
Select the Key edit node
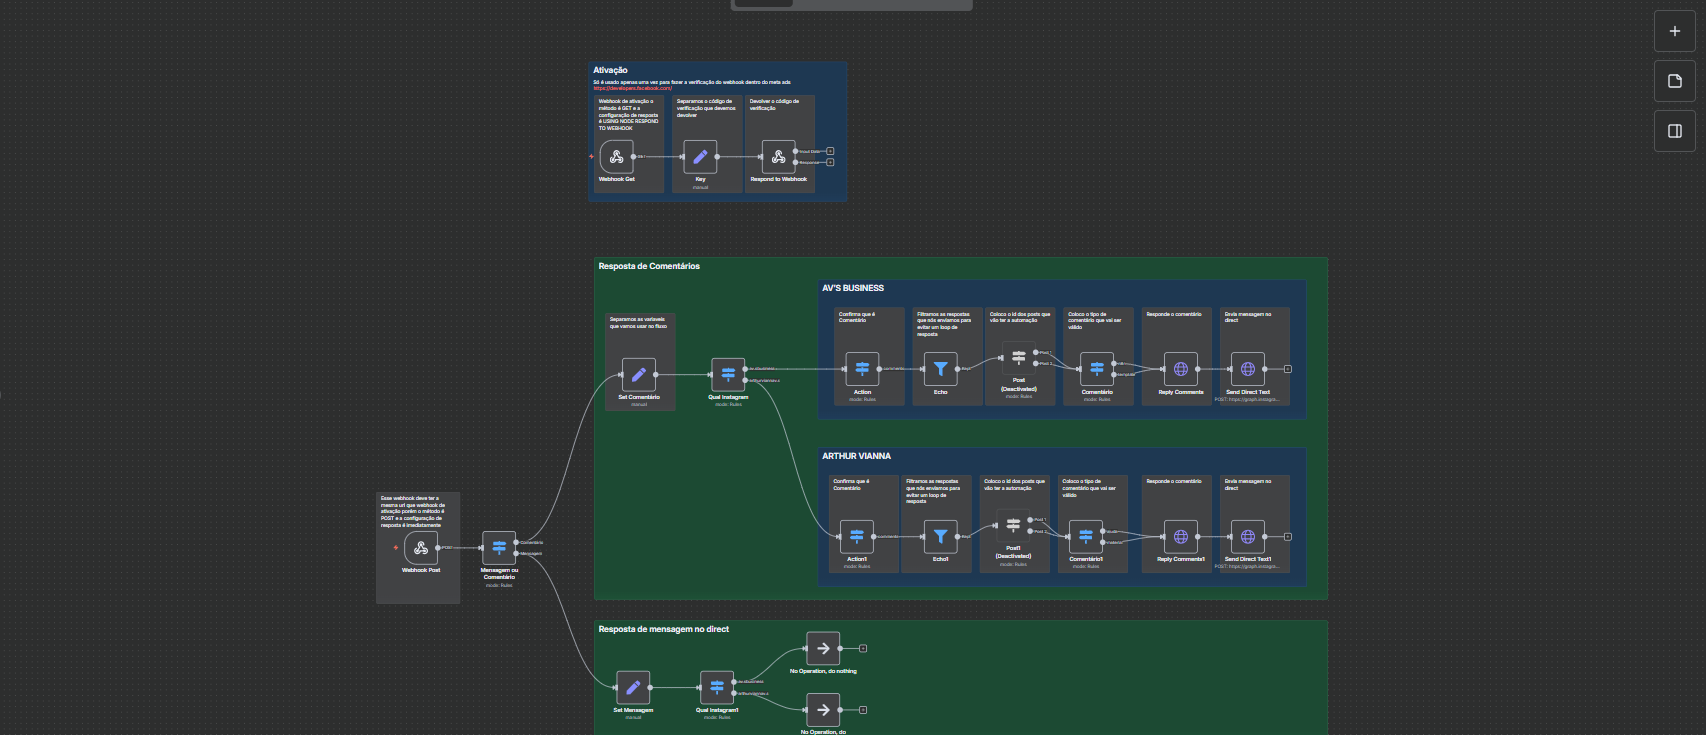click(x=700, y=157)
